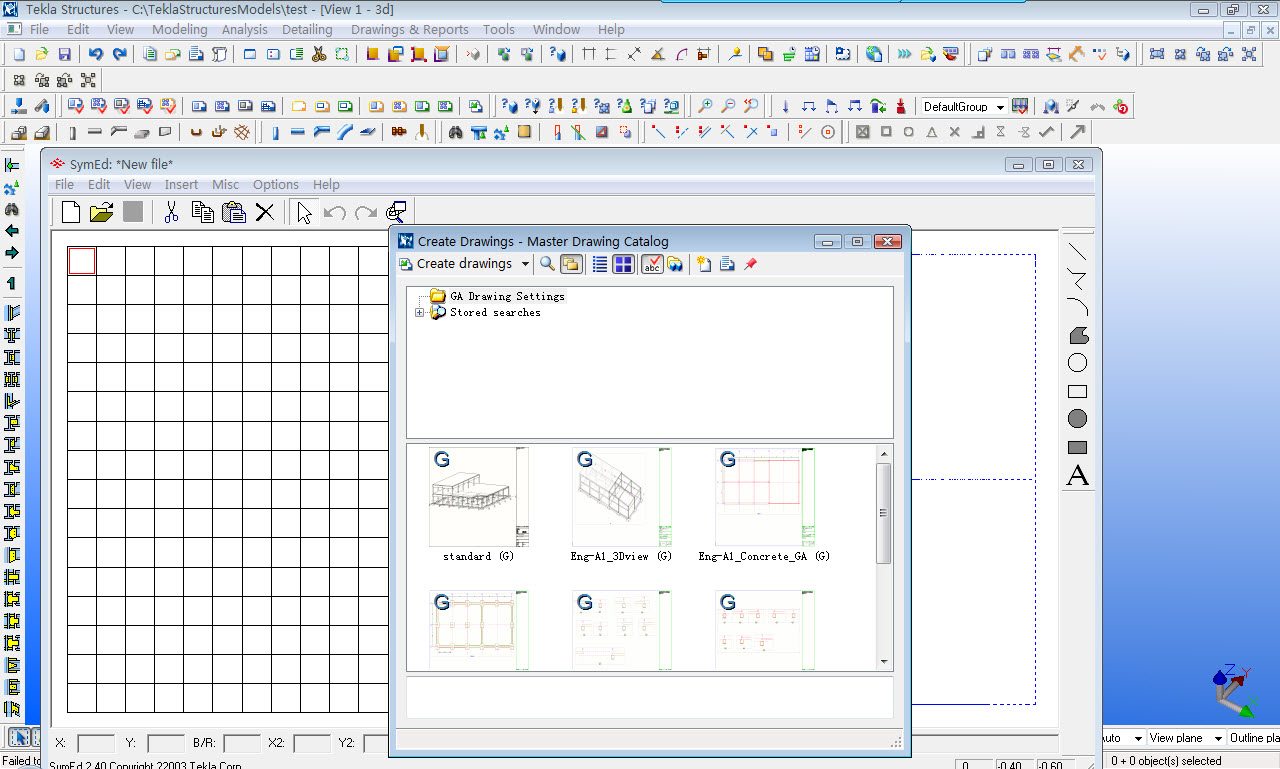Select the line drawing tool in SymEd
Image resolution: width=1280 pixels, height=769 pixels.
pos(1077,252)
